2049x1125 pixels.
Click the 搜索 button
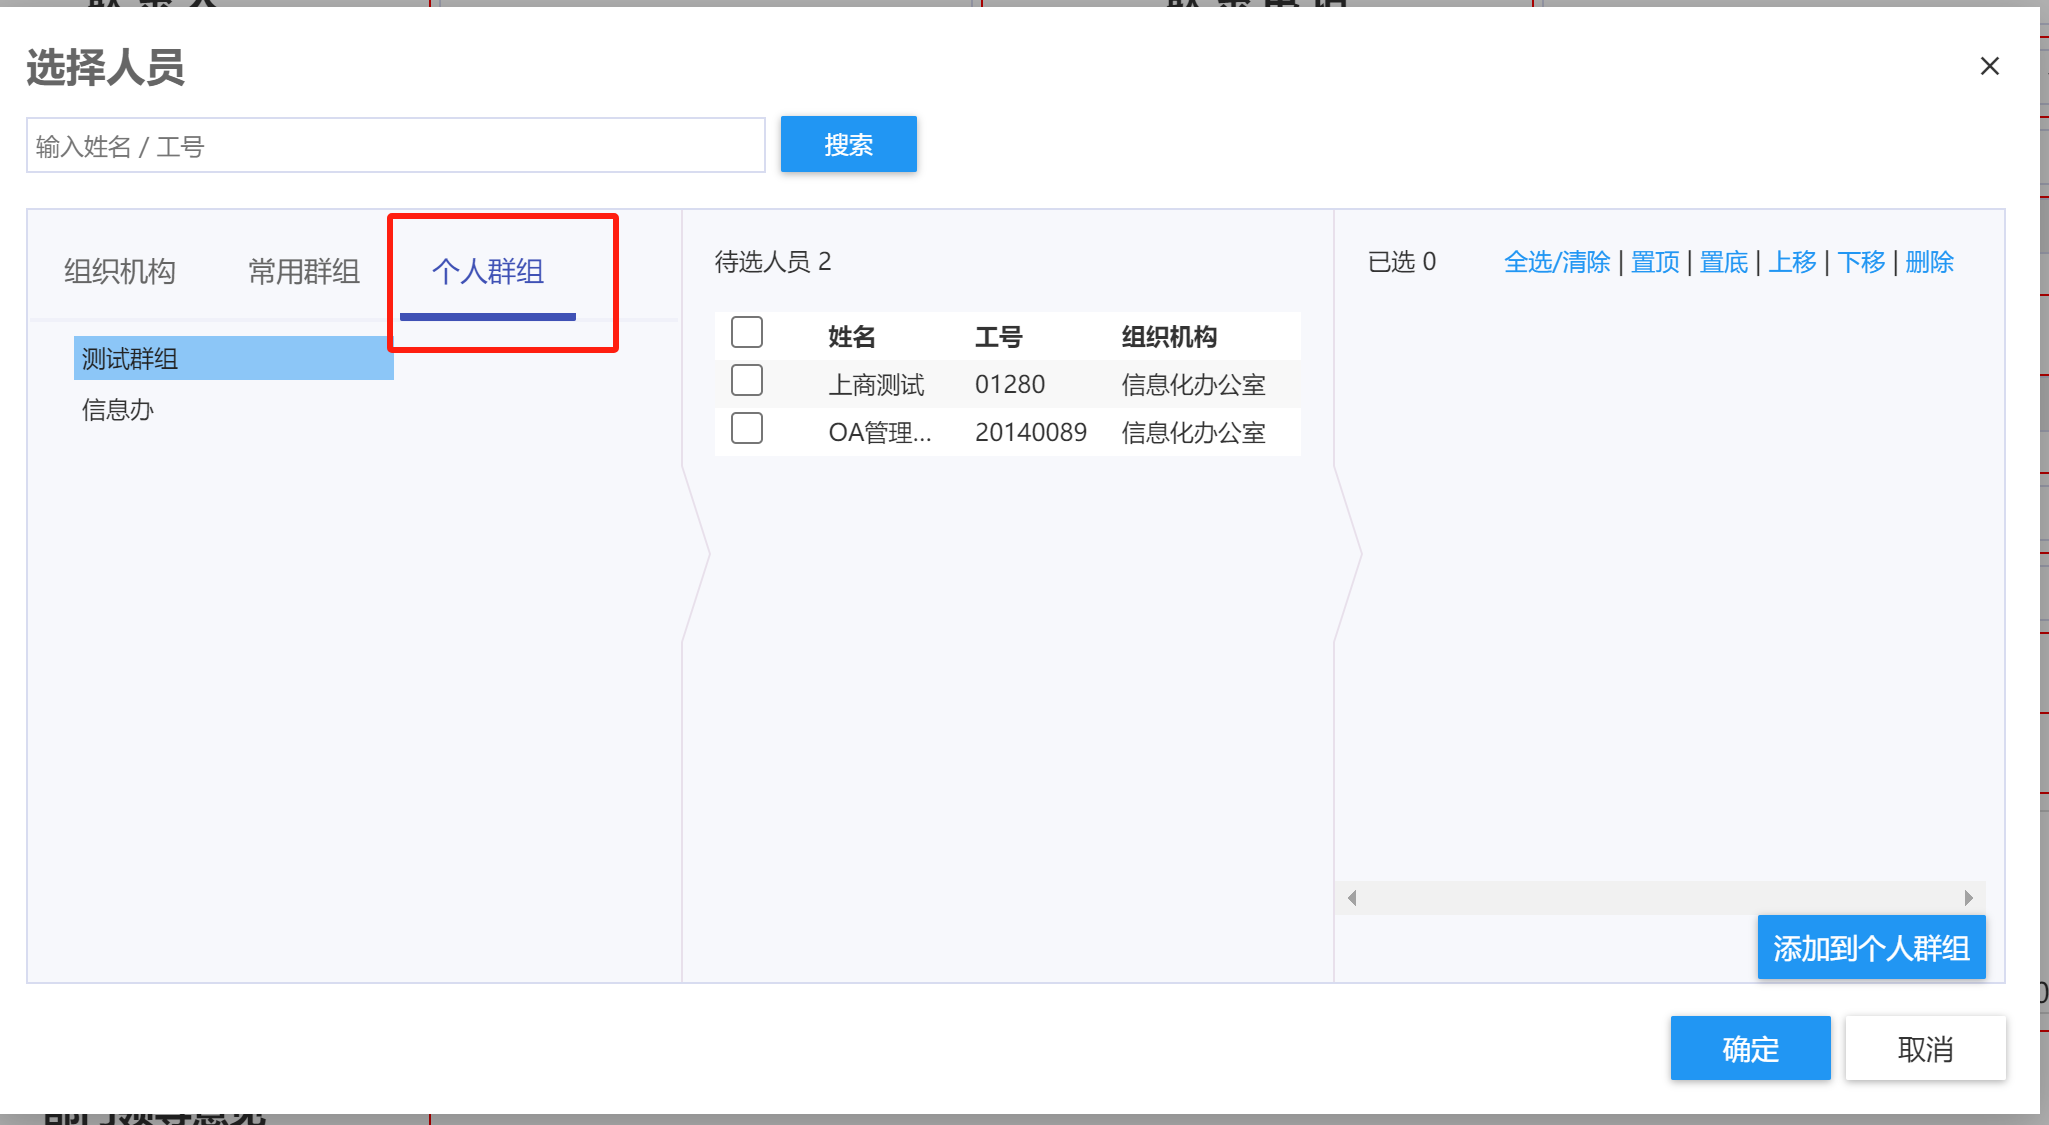(848, 145)
